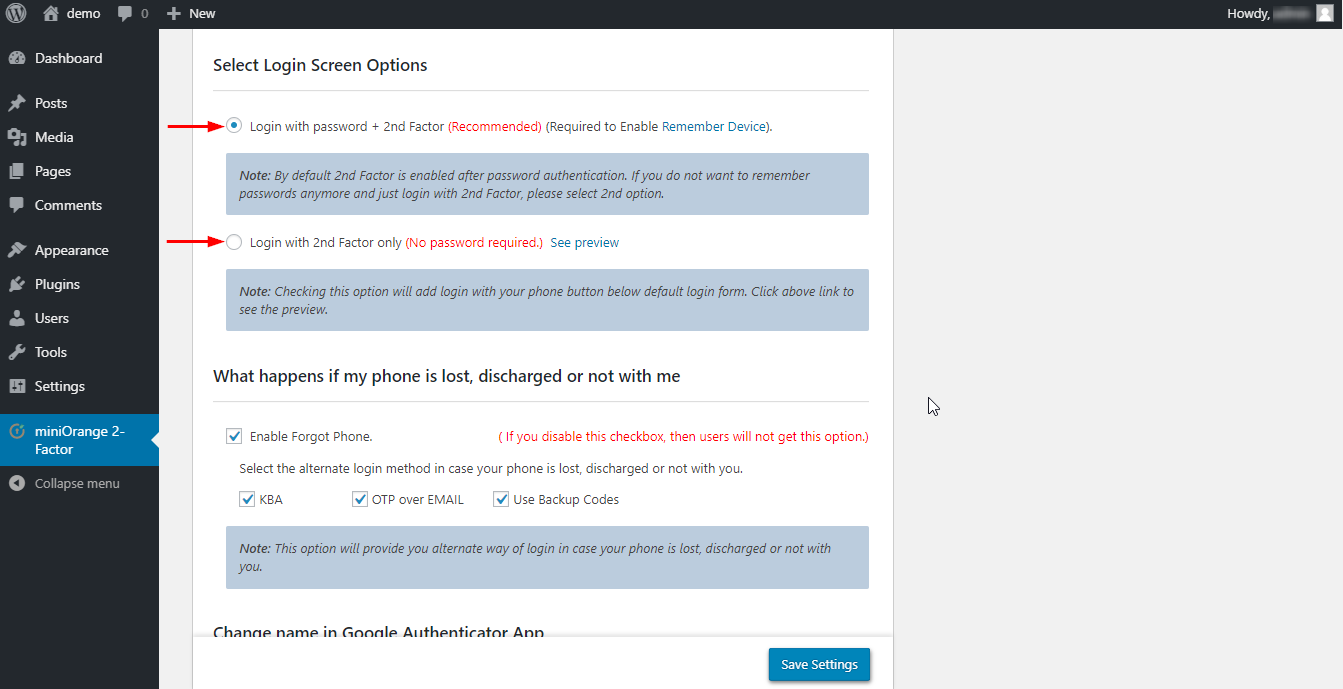Image resolution: width=1343 pixels, height=689 pixels.
Task: Open the See preview link
Action: (585, 243)
